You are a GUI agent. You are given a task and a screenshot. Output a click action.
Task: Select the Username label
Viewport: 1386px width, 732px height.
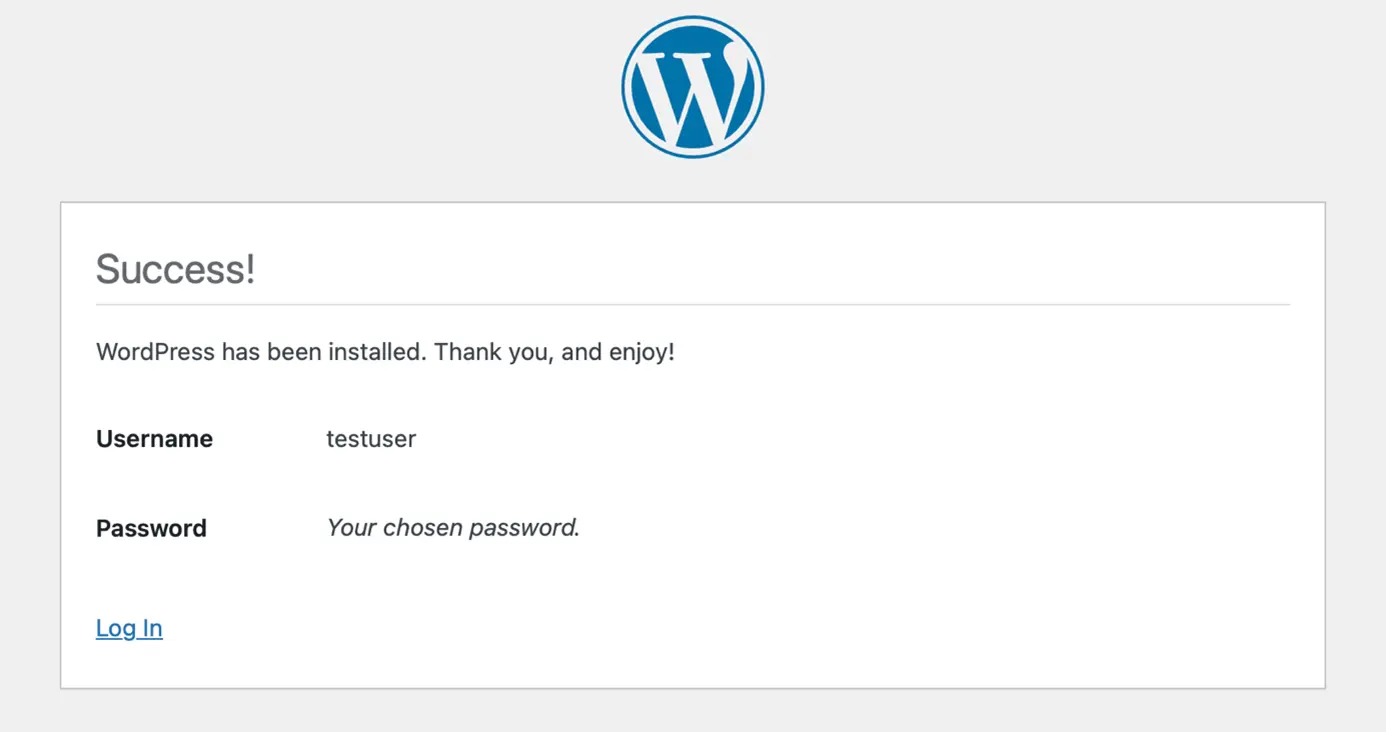[x=154, y=438]
